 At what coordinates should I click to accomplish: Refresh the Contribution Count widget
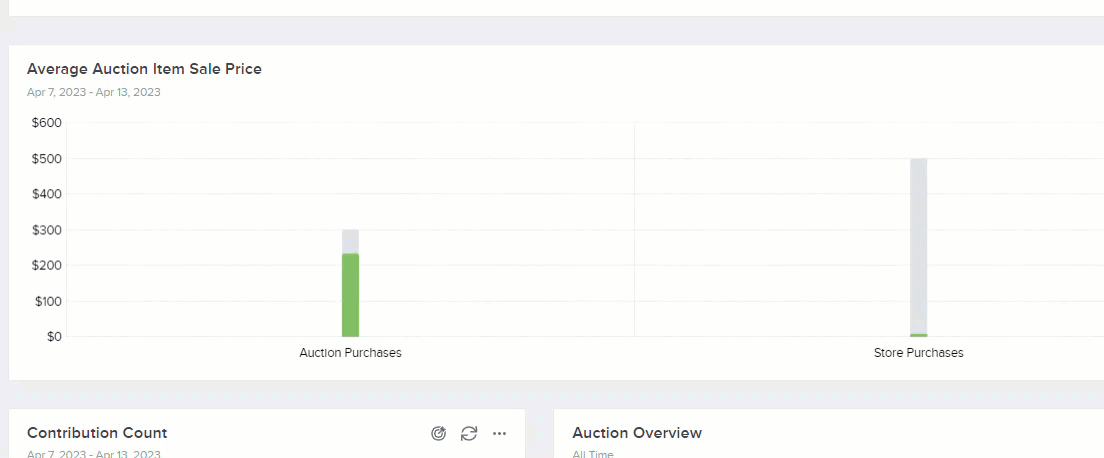click(x=469, y=433)
